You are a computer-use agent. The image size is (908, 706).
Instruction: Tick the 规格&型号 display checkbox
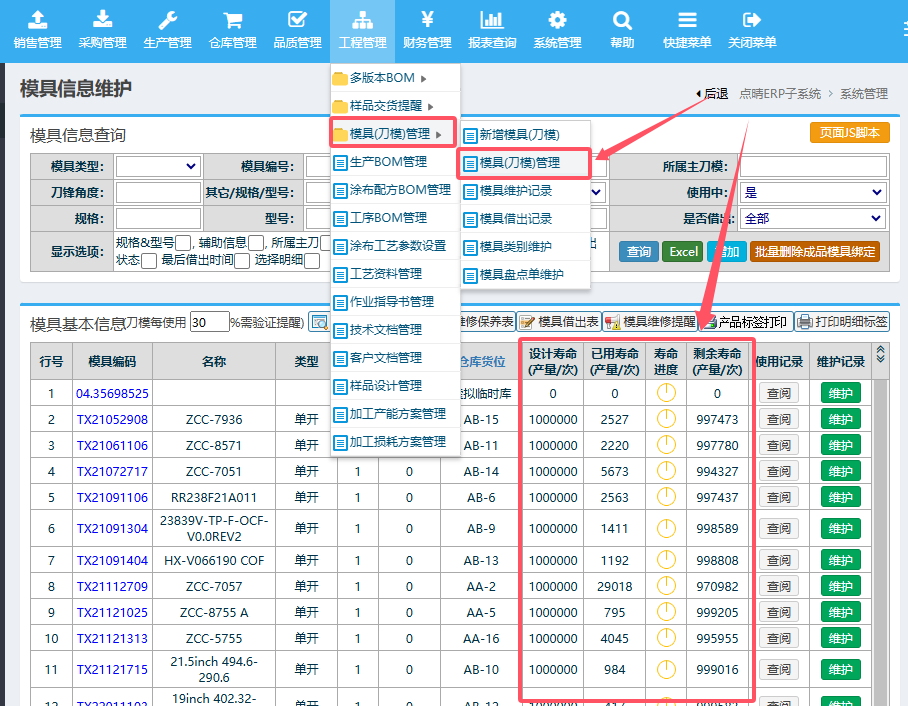[x=183, y=242]
